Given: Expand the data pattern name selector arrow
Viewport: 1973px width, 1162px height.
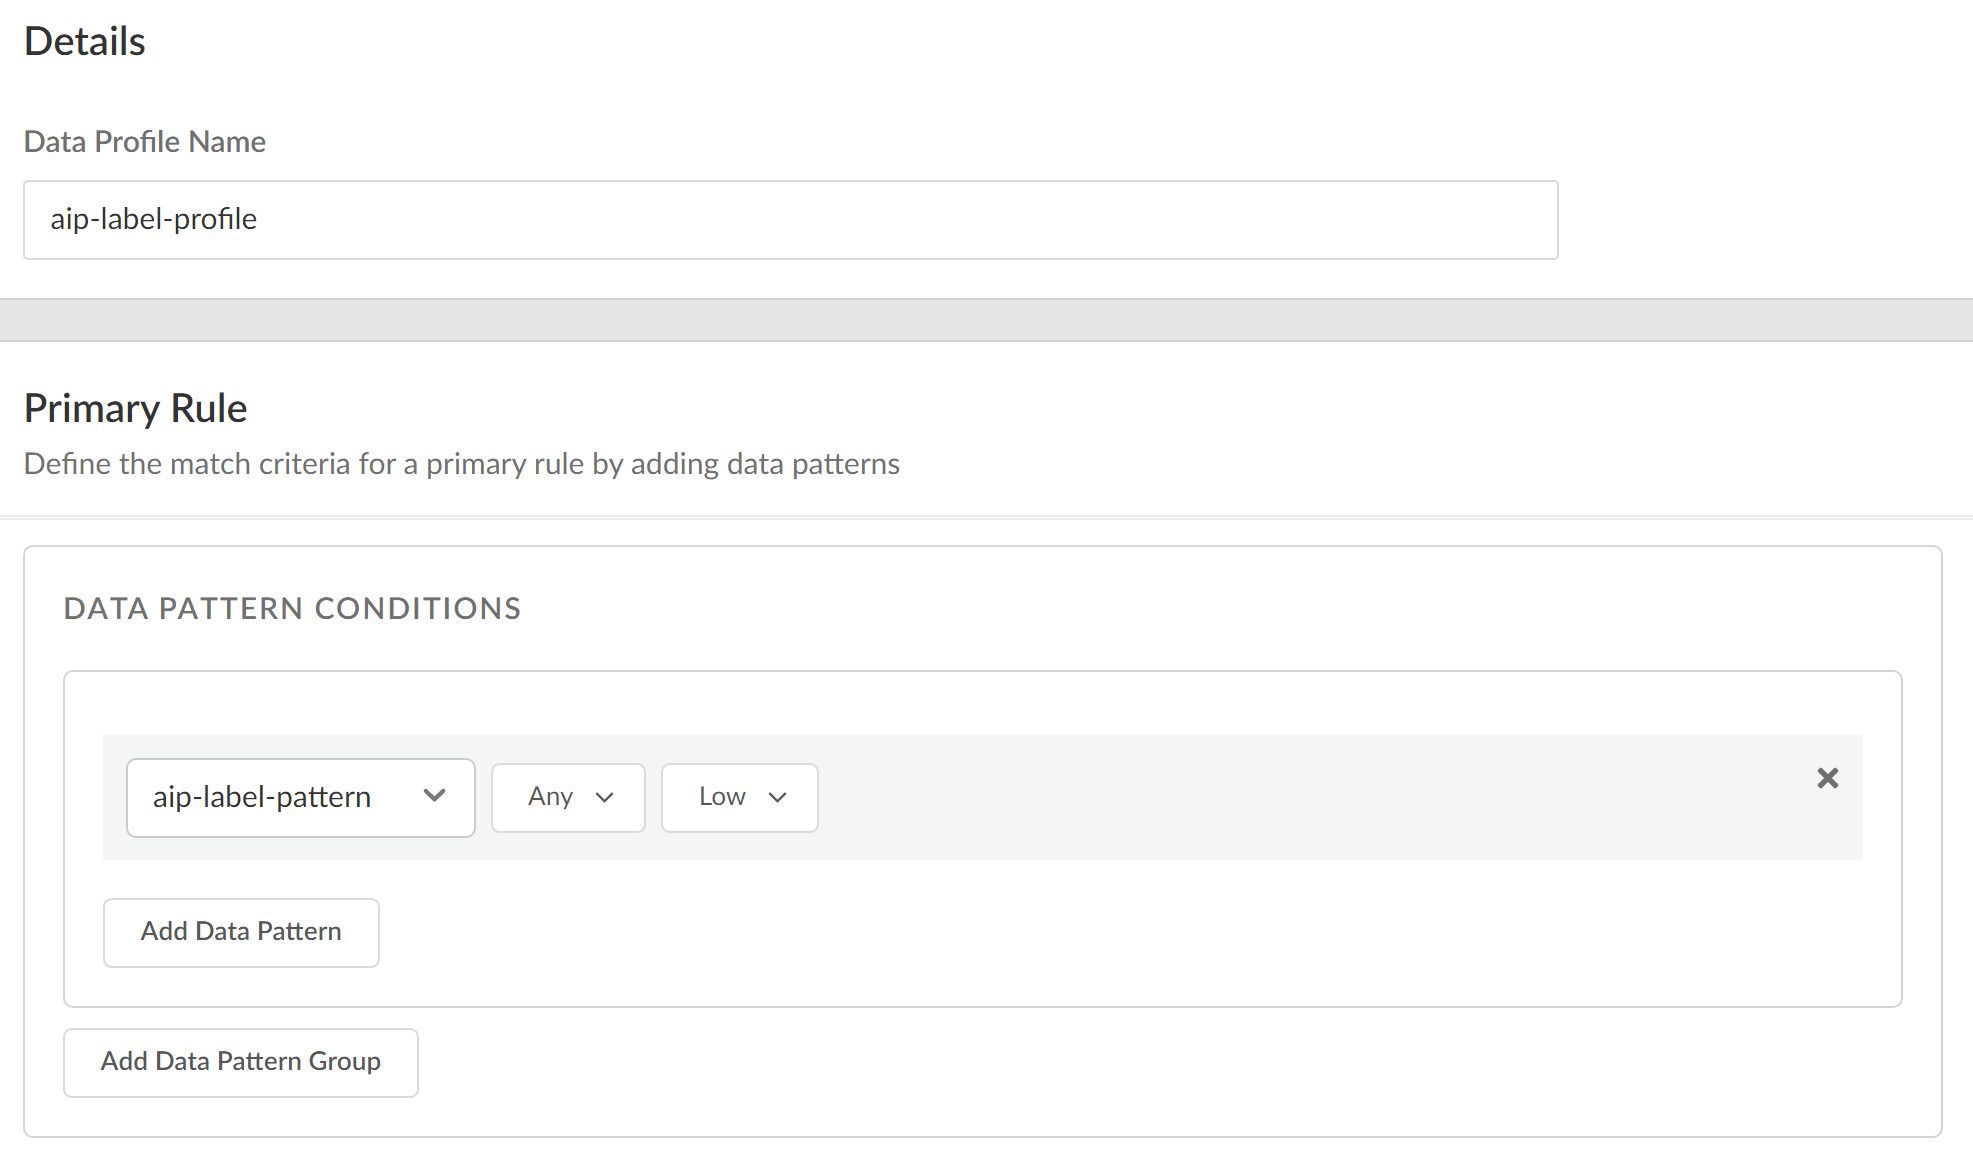Looking at the screenshot, I should [434, 797].
